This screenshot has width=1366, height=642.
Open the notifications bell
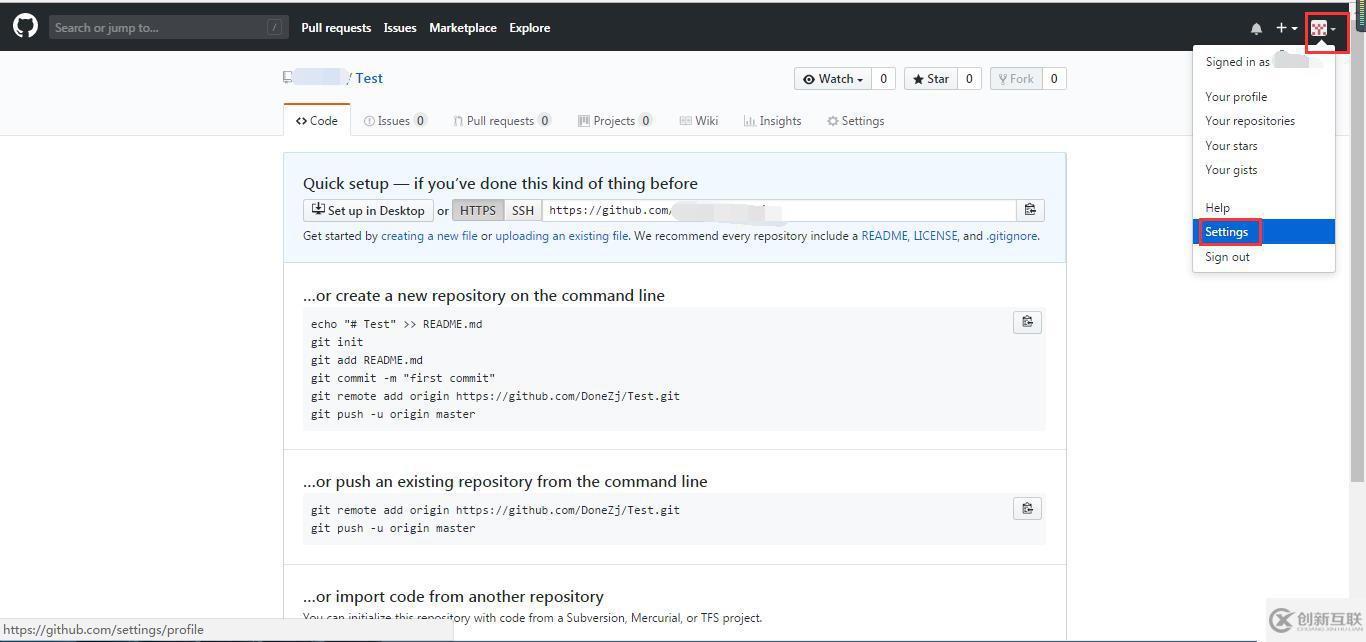[x=1256, y=28]
